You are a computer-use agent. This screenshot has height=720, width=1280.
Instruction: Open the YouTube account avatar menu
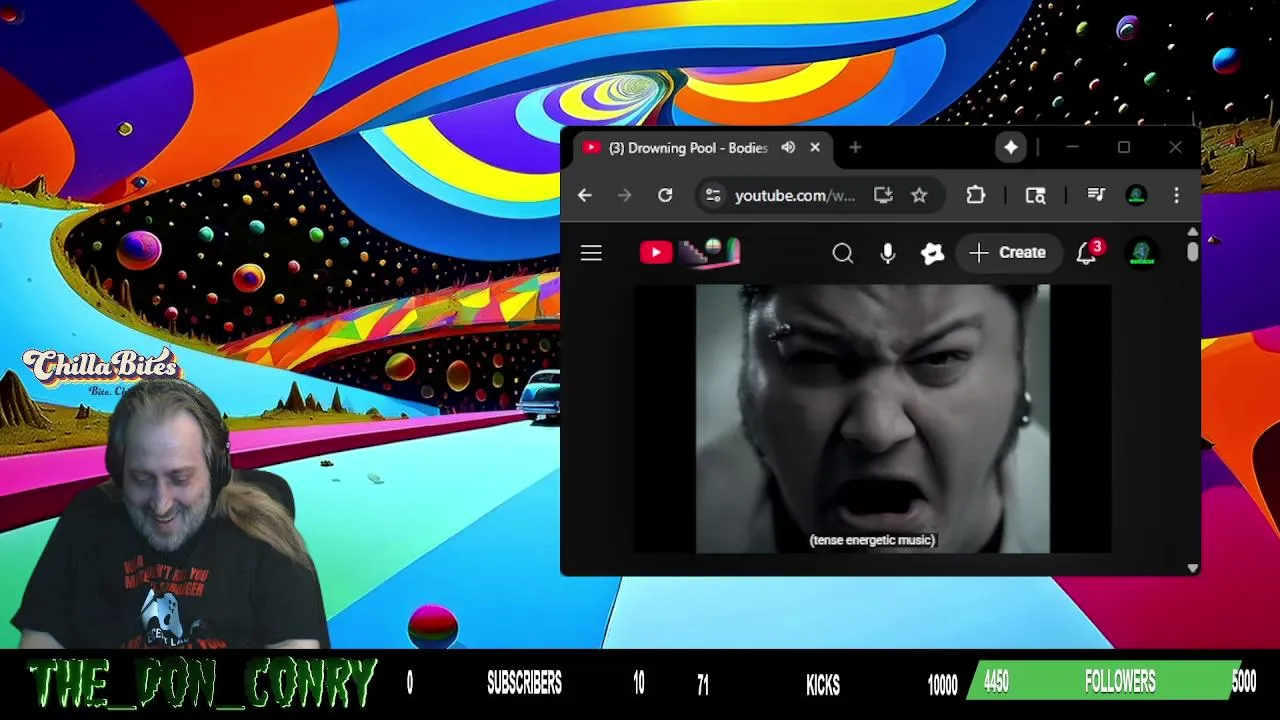[1142, 253]
